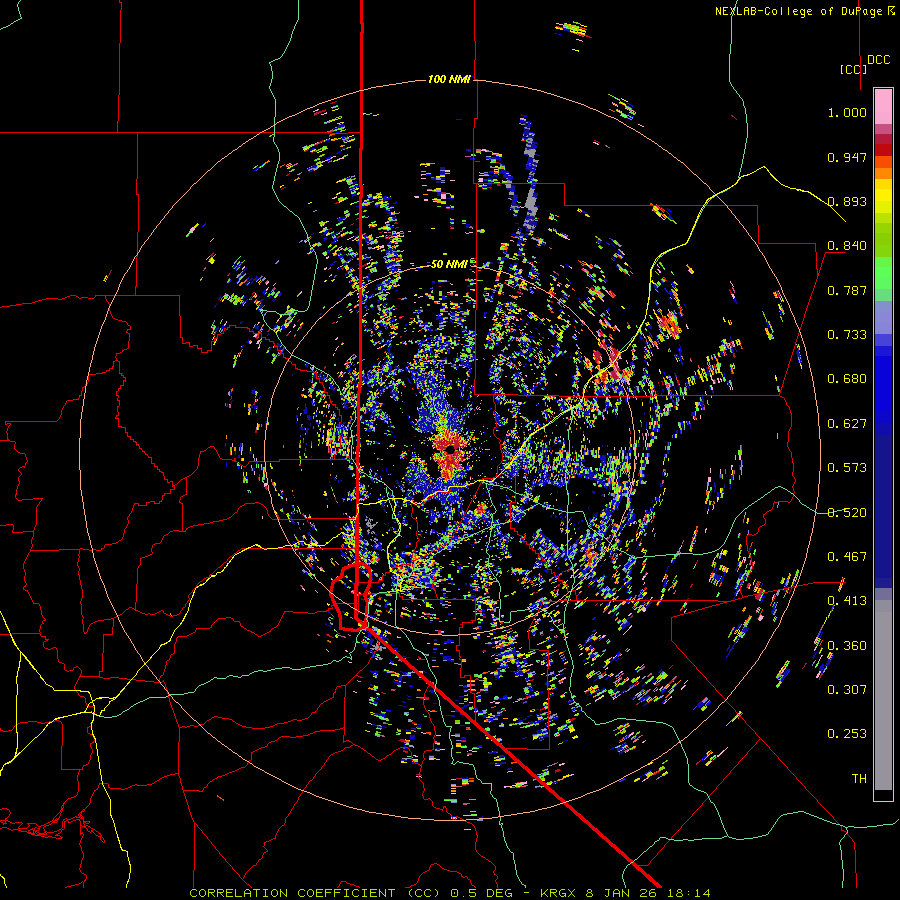Click the 0.627 value on the color scale

click(x=847, y=424)
